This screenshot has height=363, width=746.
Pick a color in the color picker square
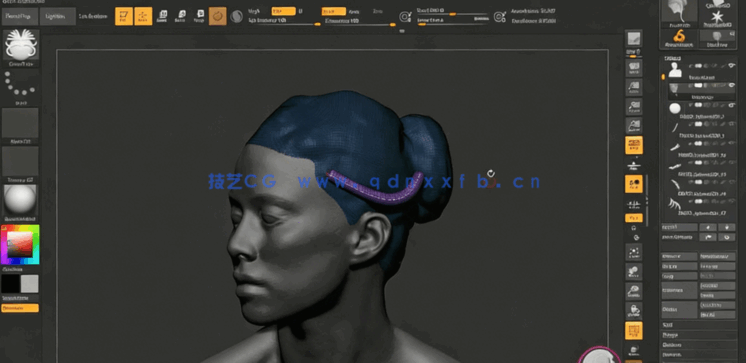coord(20,244)
